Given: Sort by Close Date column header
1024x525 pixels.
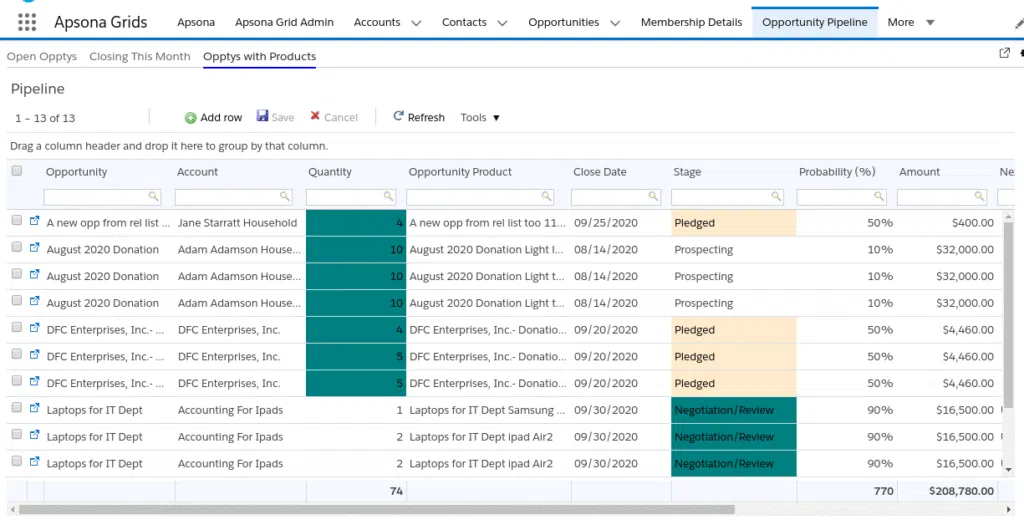Looking at the screenshot, I should [x=600, y=172].
